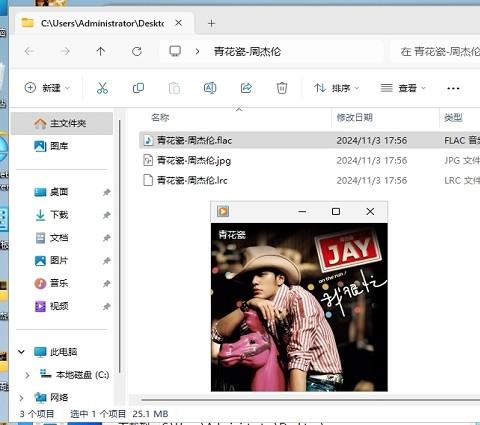Expand the 网络 tree node
480x425 pixels.
(21, 398)
